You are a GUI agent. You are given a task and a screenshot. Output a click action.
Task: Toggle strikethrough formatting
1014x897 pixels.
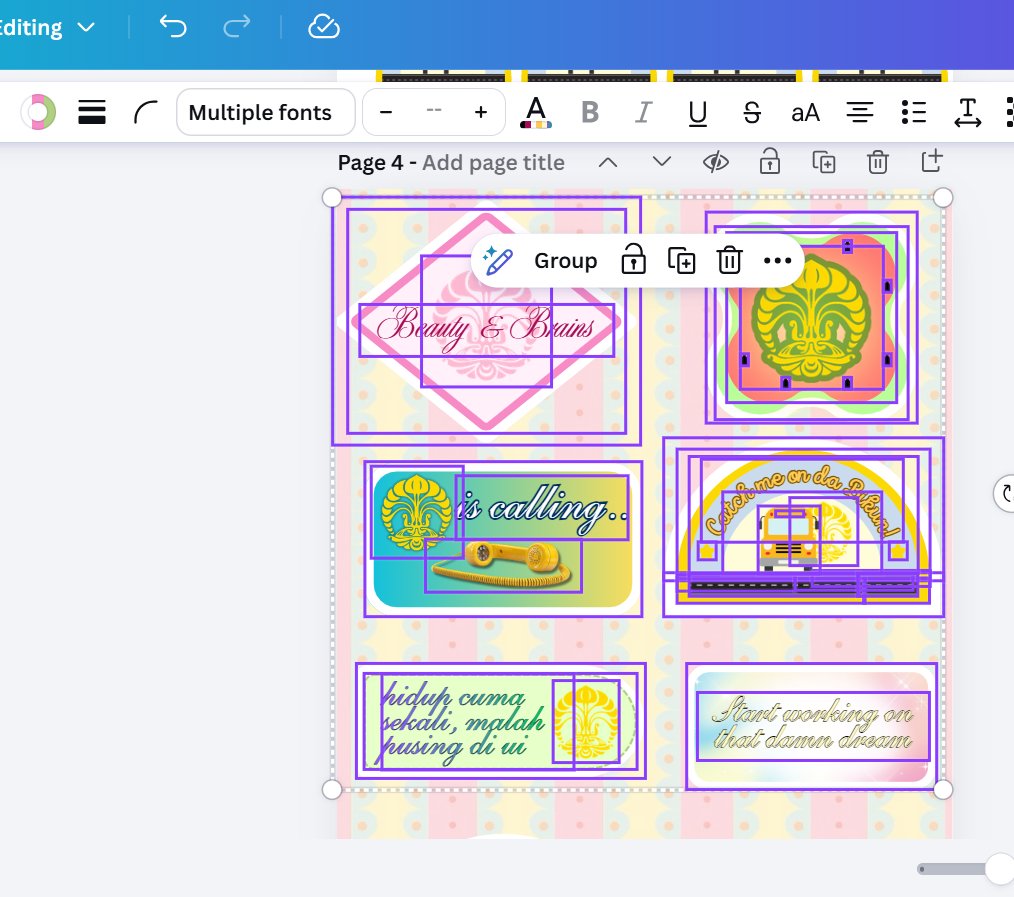tap(751, 113)
